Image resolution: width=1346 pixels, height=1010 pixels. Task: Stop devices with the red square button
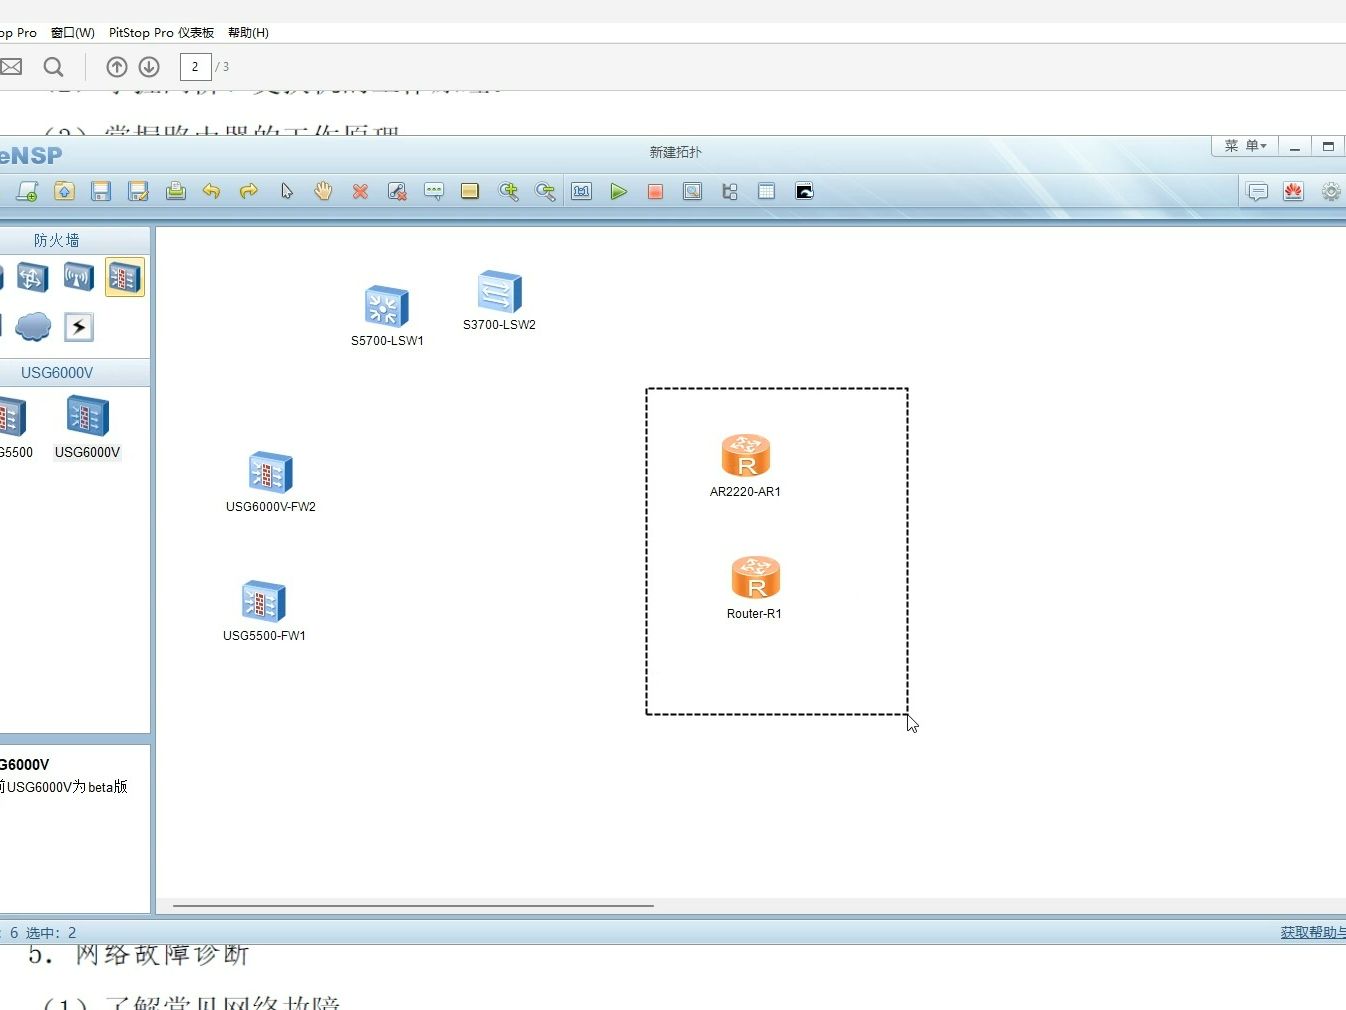click(655, 191)
